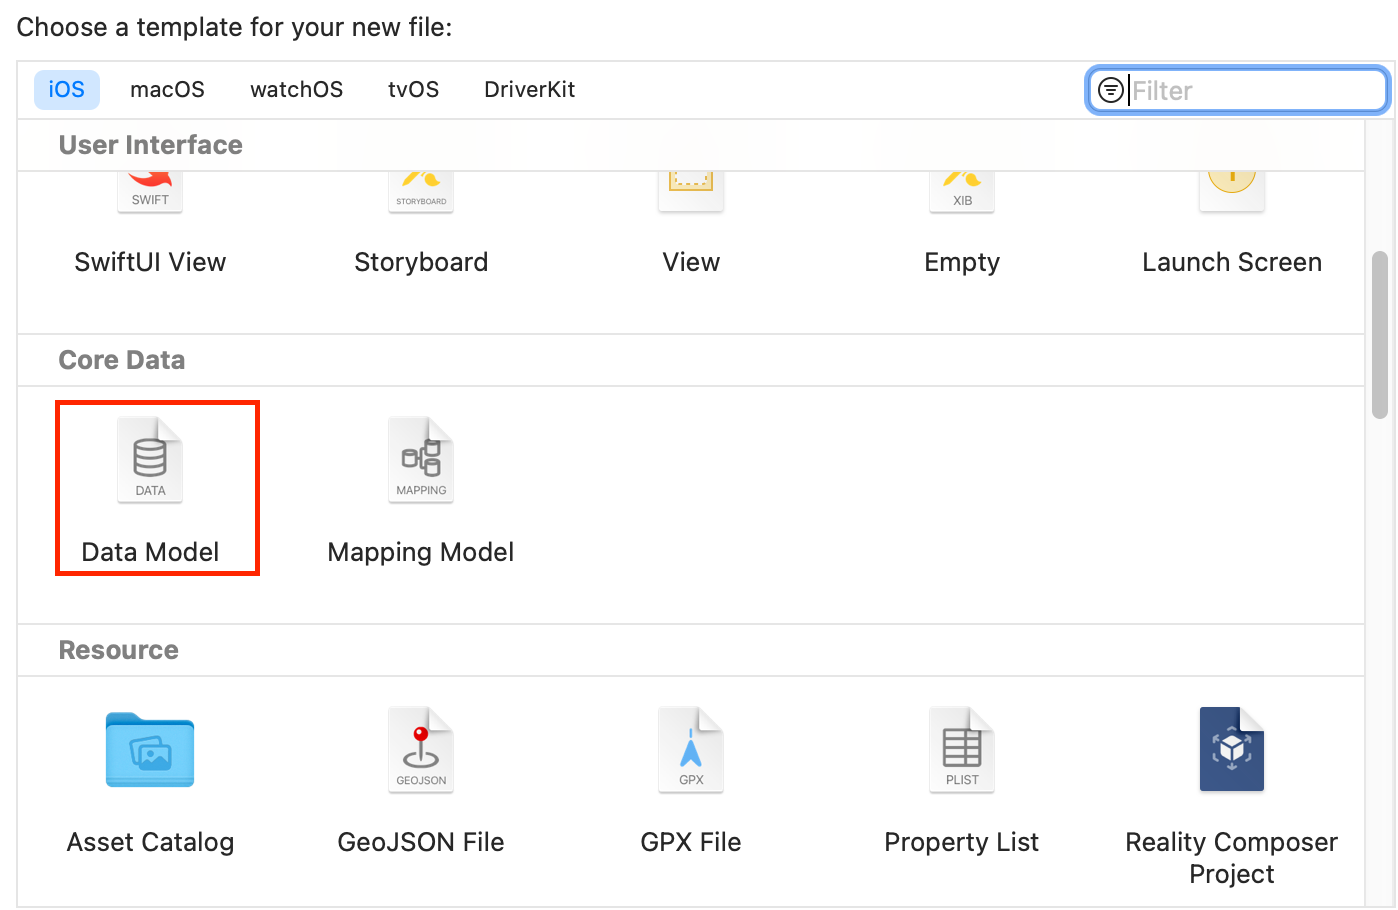
Task: Click the User Interface section header
Action: [151, 145]
